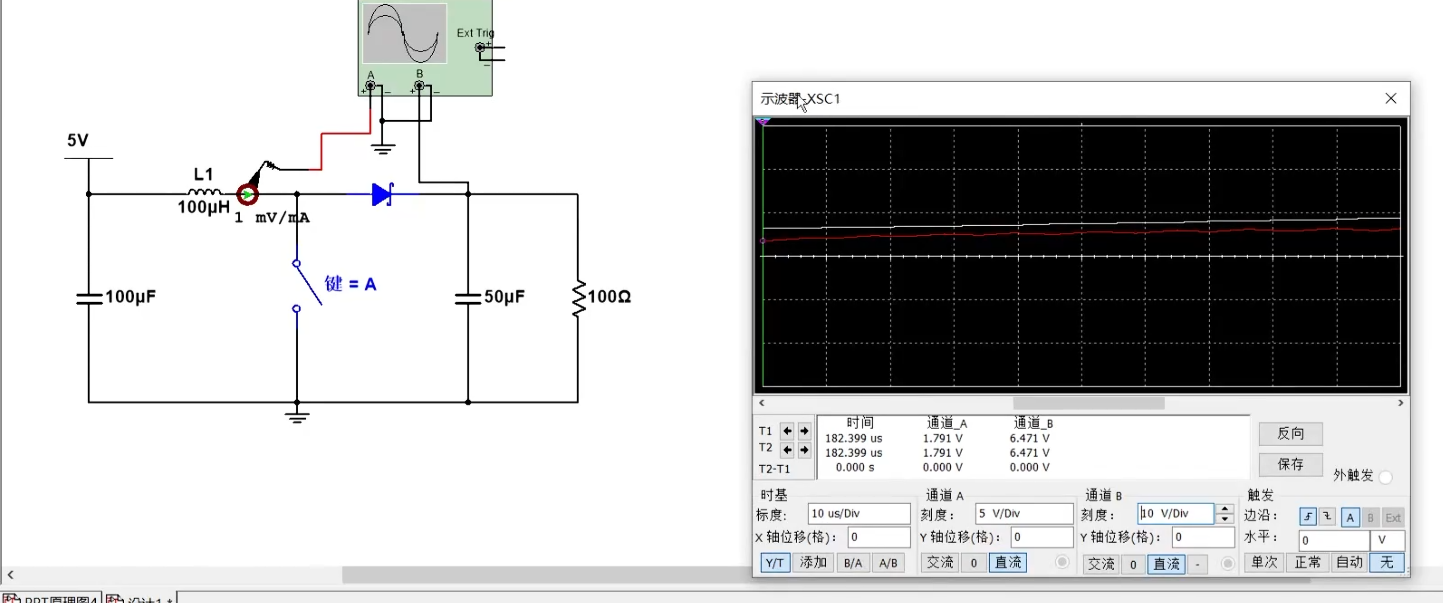Set channel A coupling to 直流
The width and height of the screenshot is (1443, 603).
1007,563
